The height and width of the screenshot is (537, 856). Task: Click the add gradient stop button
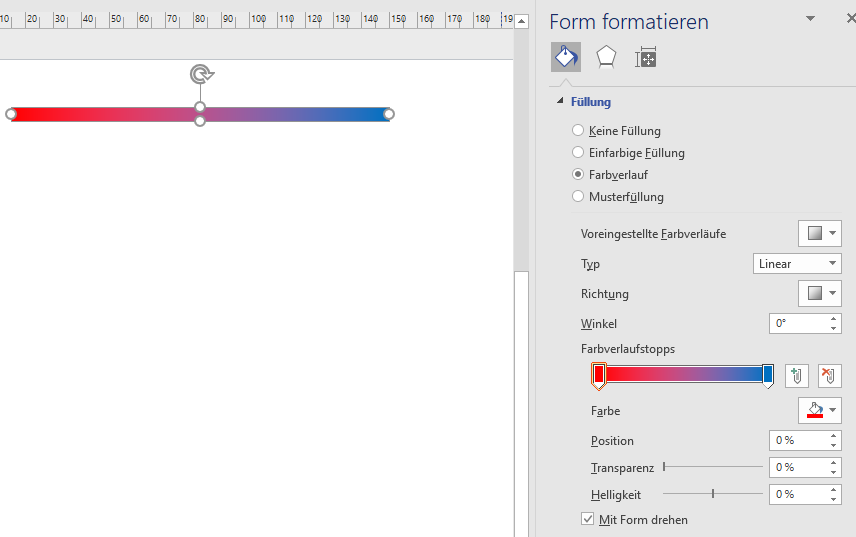[x=796, y=376]
